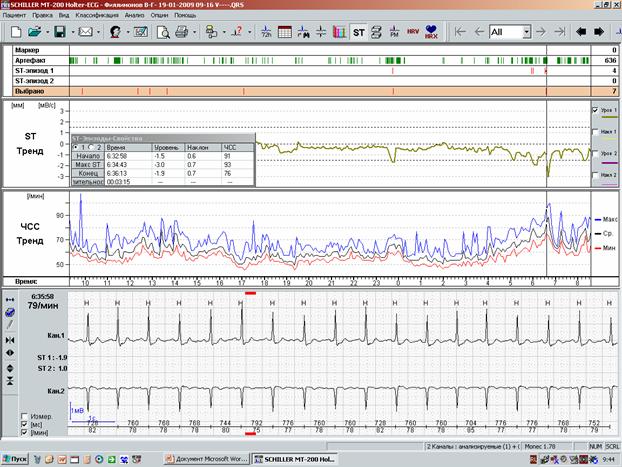
Task: Jump to first event arrow
Action: click(x=460, y=32)
